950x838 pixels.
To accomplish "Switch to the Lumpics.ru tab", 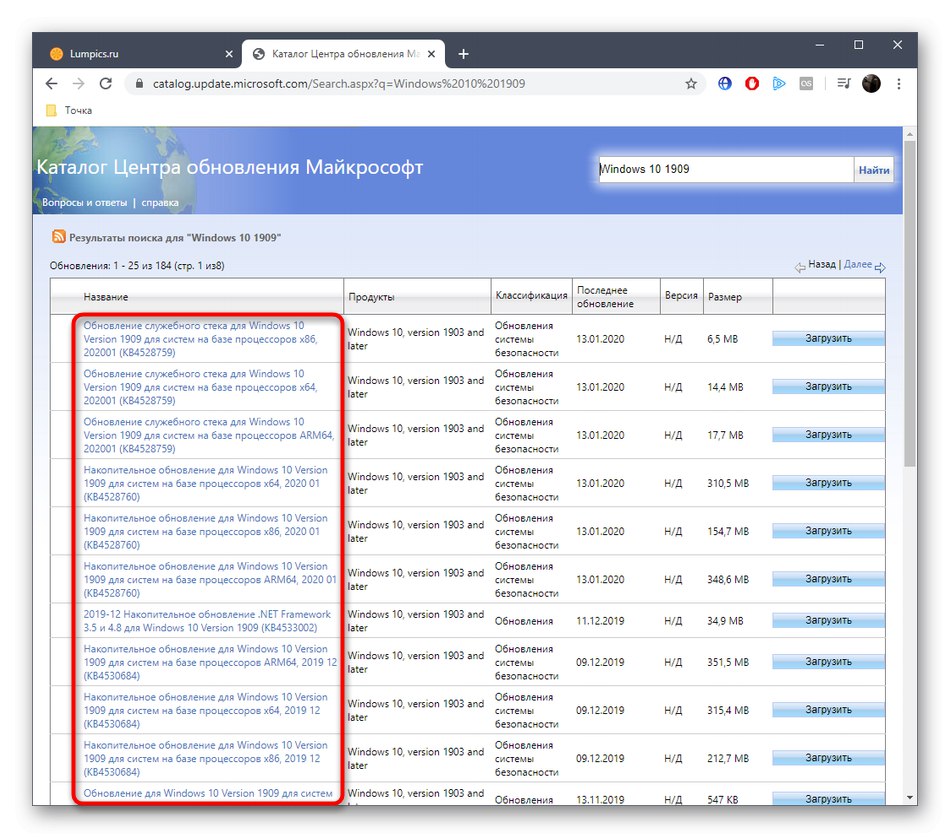I will pyautogui.click(x=139, y=54).
